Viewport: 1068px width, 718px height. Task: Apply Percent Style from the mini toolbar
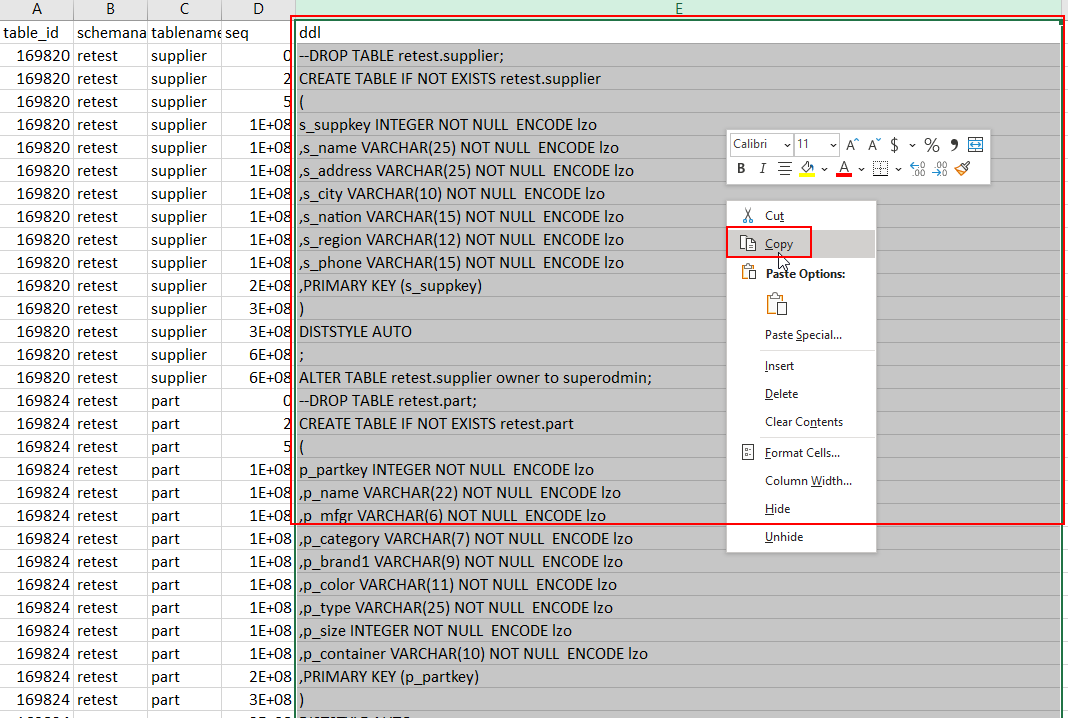pyautogui.click(x=931, y=144)
